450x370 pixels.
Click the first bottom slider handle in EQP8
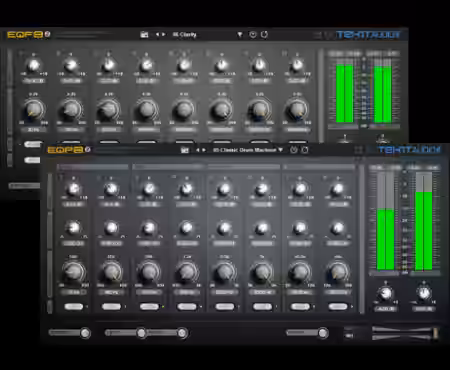coord(85,333)
